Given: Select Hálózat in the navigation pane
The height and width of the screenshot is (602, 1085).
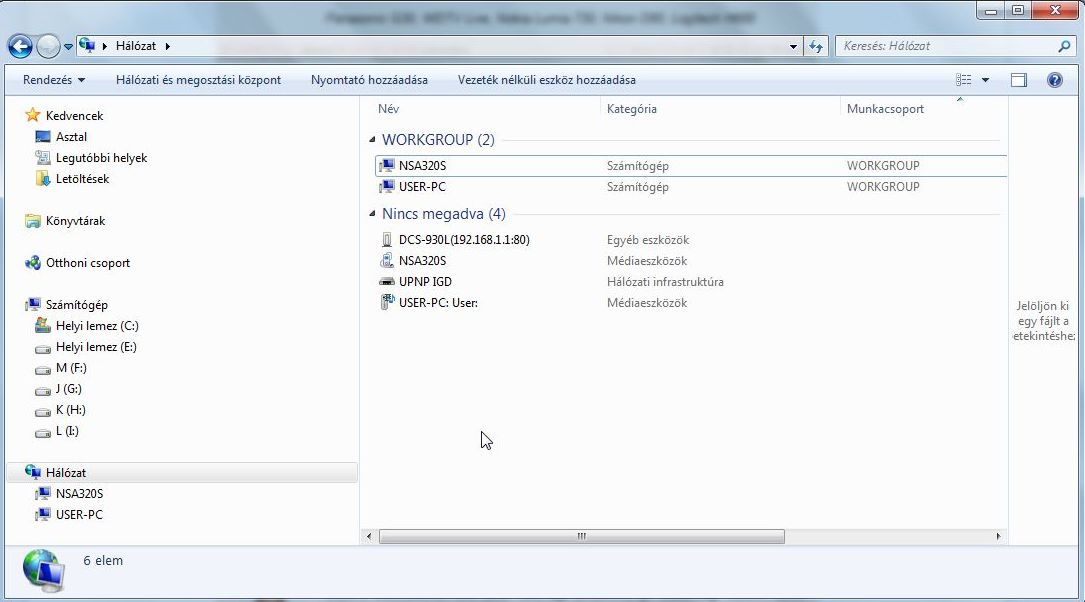Looking at the screenshot, I should coord(182,473).
